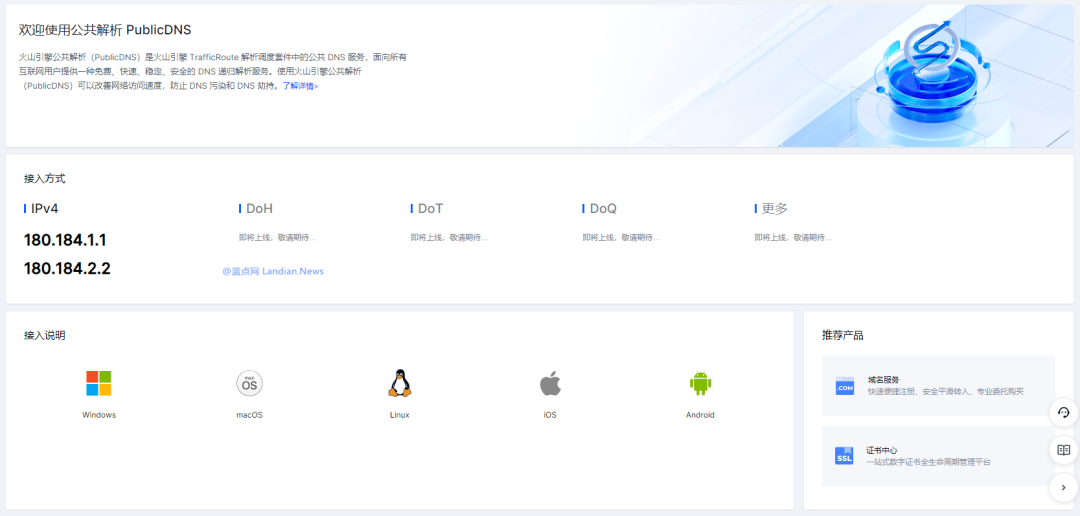
Task: Click the 更多 access method heading
Action: pyautogui.click(x=774, y=208)
